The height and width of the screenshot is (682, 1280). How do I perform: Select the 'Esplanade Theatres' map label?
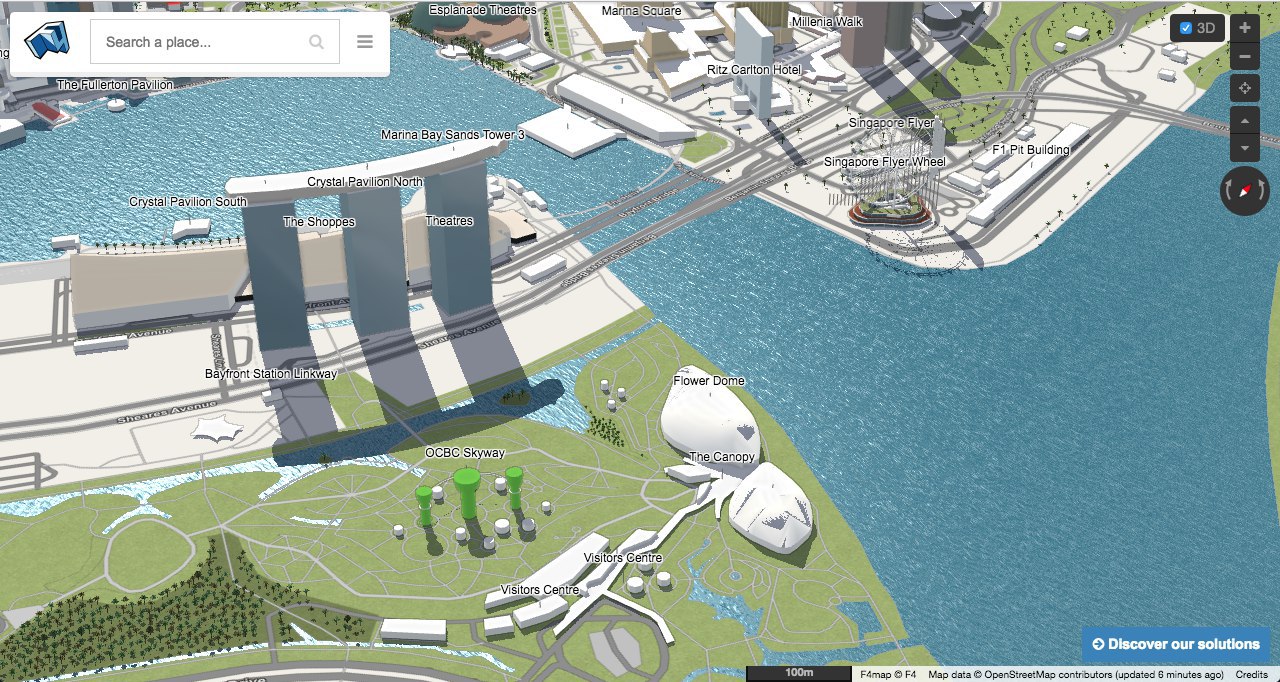tap(483, 10)
